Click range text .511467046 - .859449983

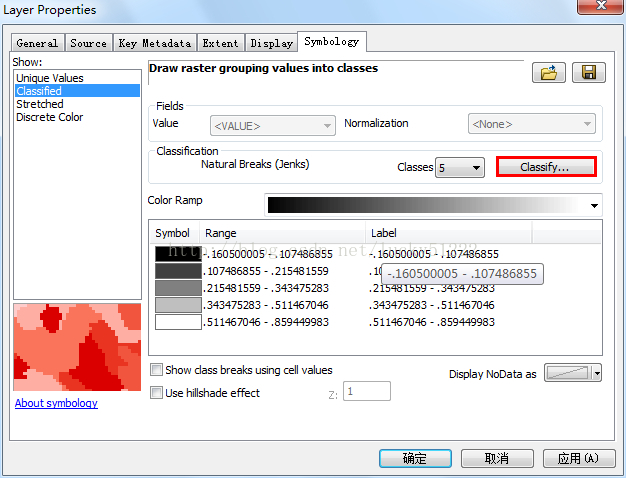(x=266, y=322)
